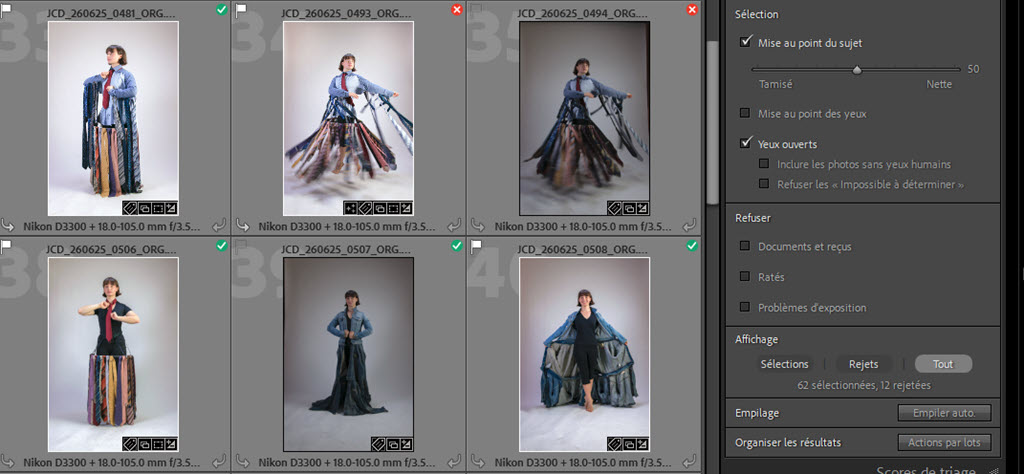Click the keyword tag badge on JCD_260625_0481 thumbnail
This screenshot has width=1024, height=474.
pos(130,208)
